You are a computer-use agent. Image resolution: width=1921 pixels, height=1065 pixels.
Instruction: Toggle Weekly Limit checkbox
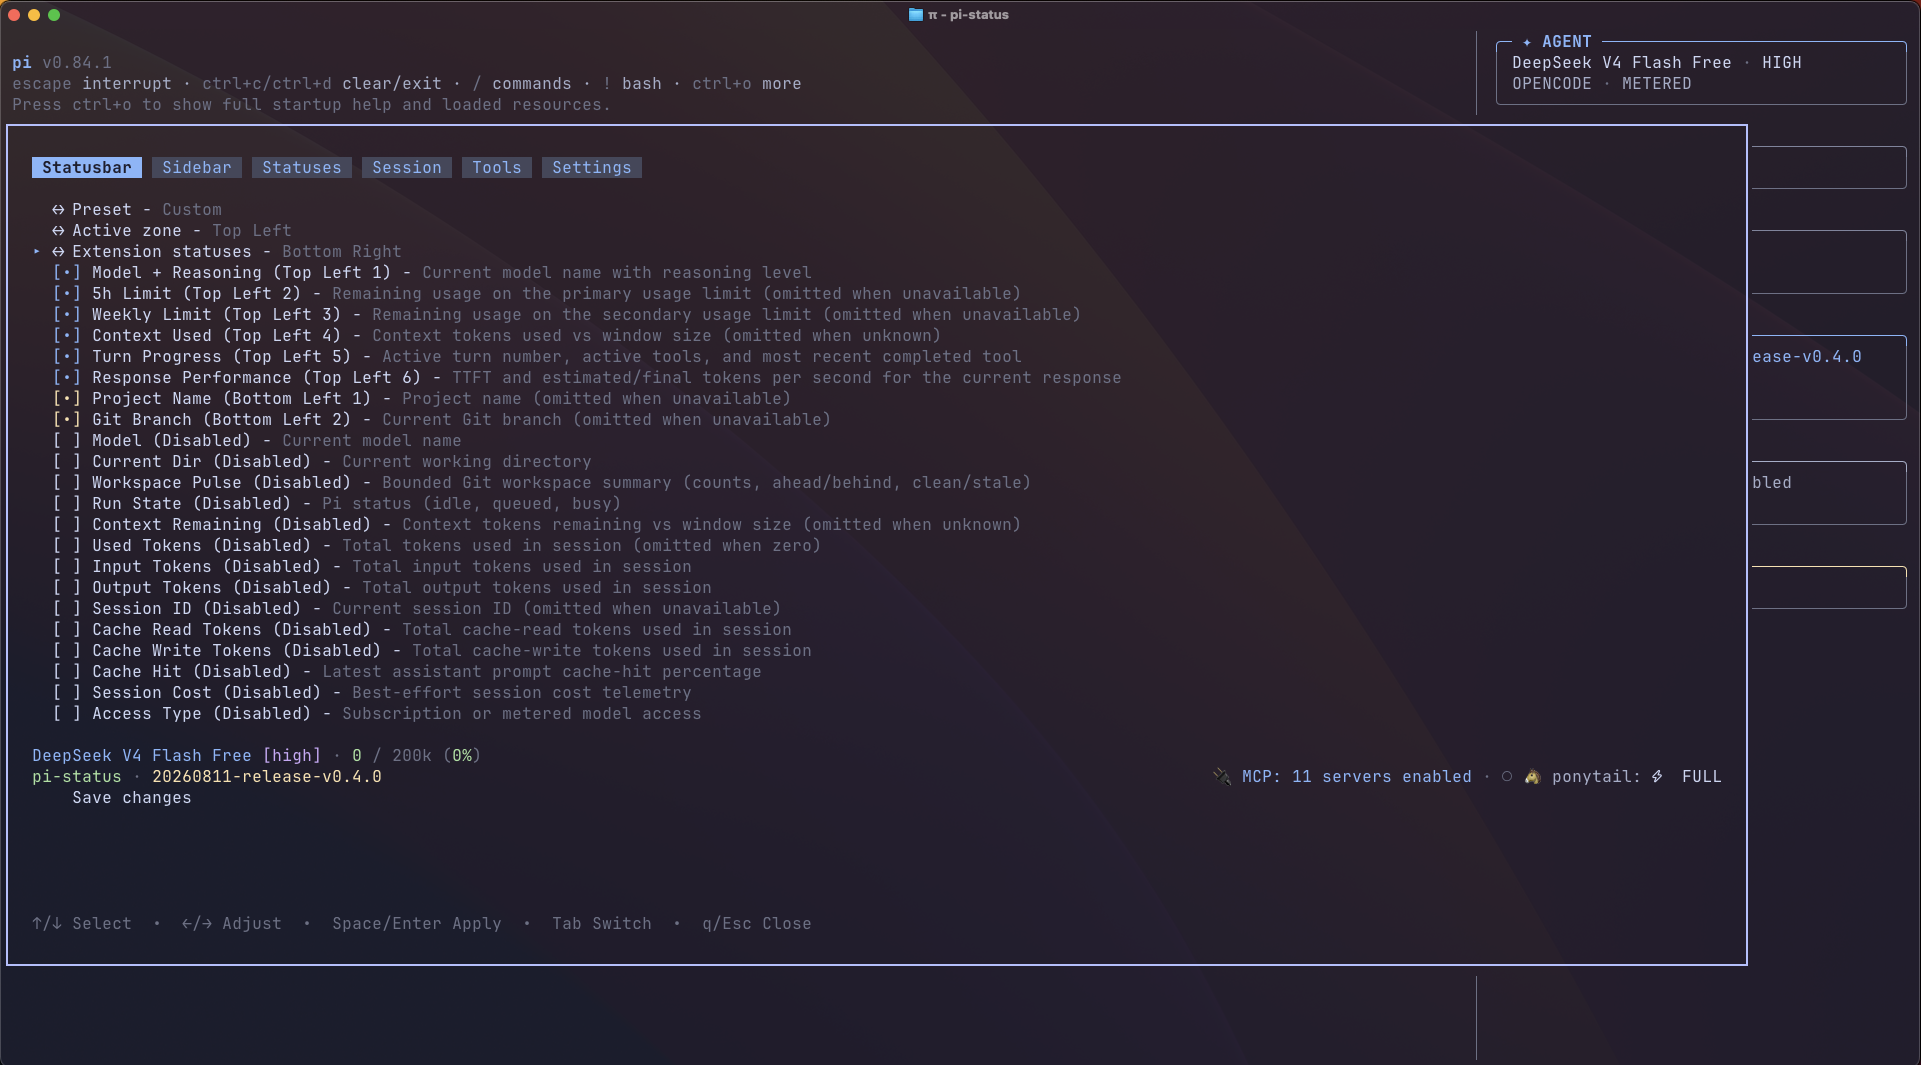pyautogui.click(x=67, y=315)
